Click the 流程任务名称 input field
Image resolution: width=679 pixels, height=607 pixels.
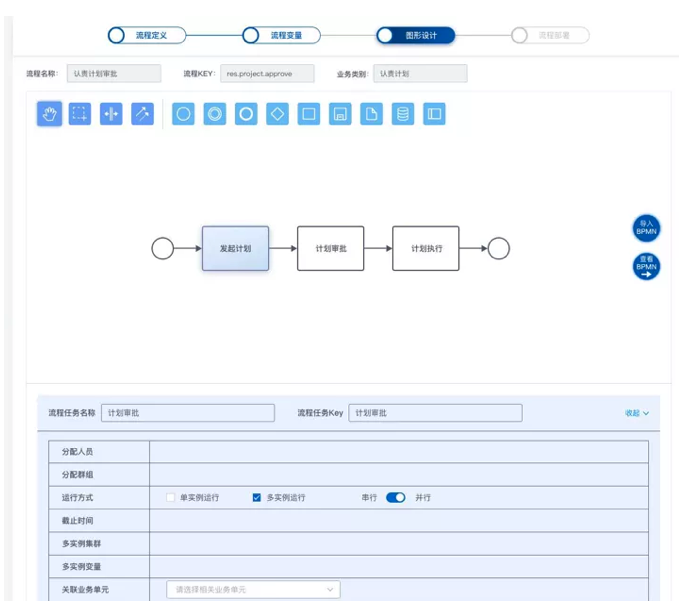pos(187,413)
